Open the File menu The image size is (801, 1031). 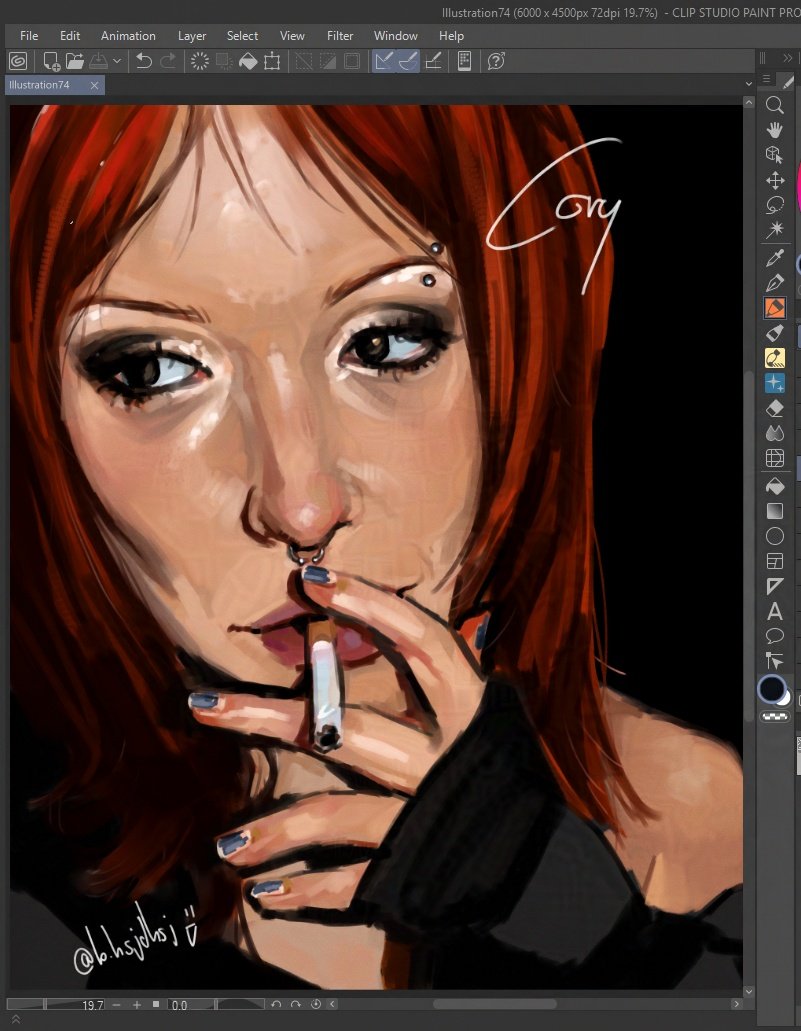tap(29, 36)
